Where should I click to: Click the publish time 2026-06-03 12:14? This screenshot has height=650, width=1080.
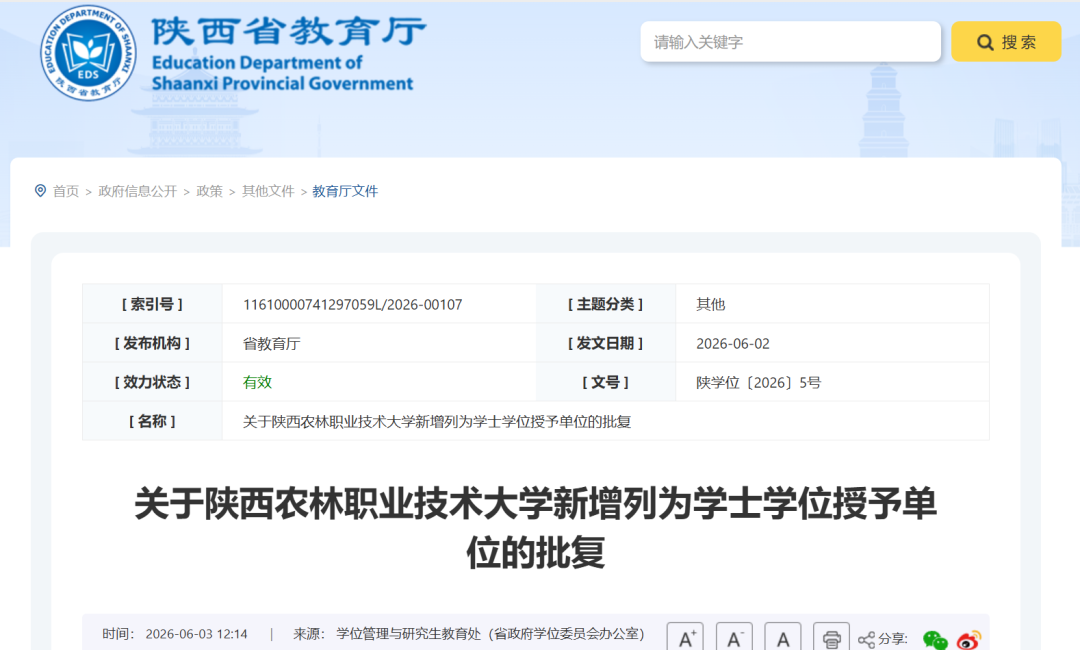click(x=196, y=634)
